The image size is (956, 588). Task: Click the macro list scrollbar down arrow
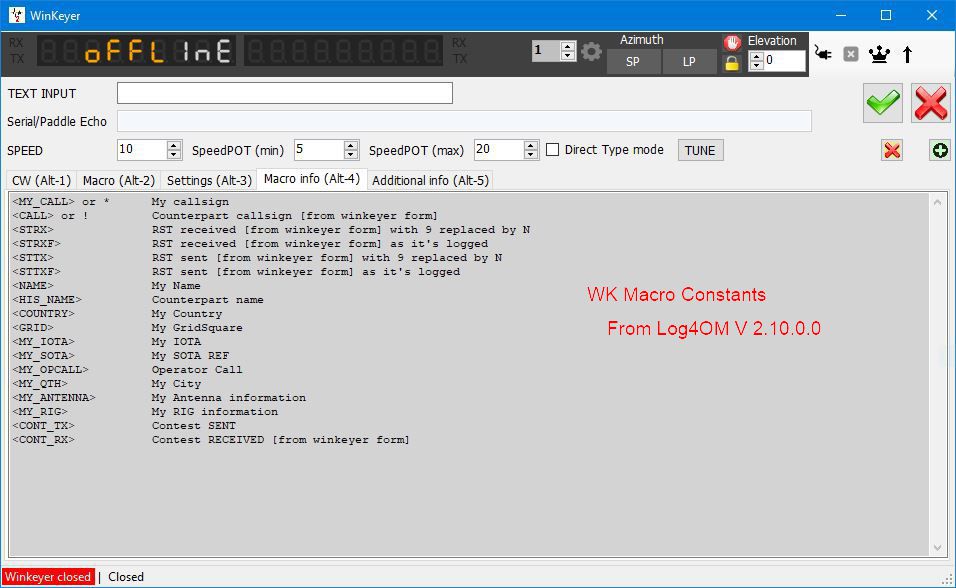938,548
